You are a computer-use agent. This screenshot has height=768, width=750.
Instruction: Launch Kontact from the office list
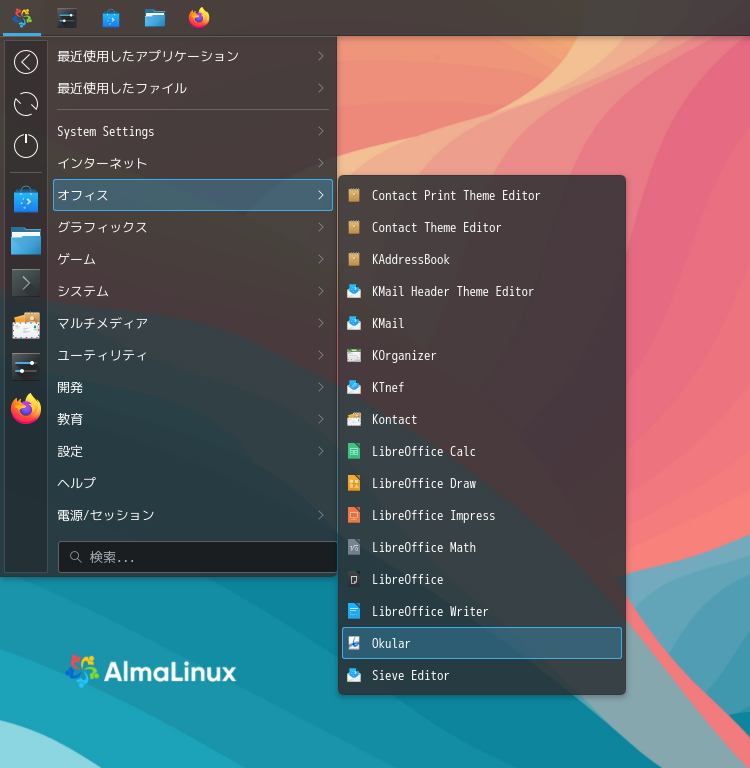pos(482,419)
